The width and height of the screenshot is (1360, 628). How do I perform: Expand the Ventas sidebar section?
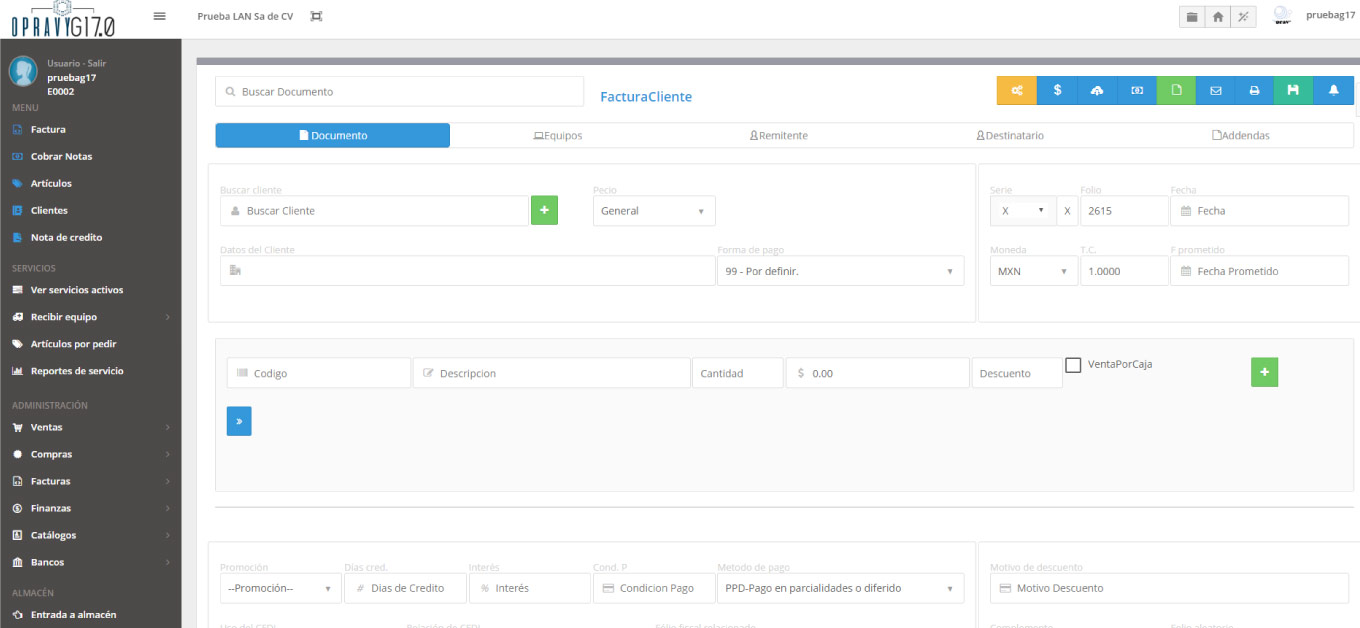pyautogui.click(x=45, y=427)
